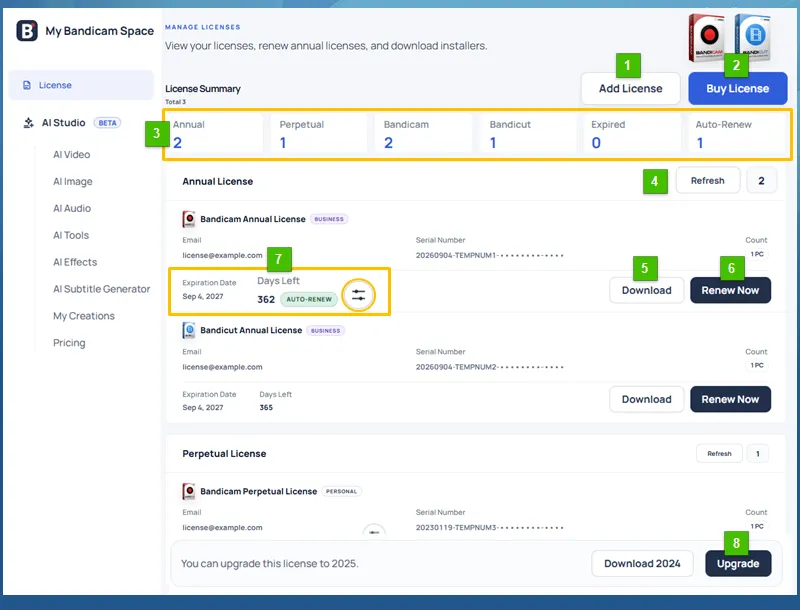Viewport: 800px width, 610px height.
Task: Click the Bandicam summary card
Action: click(424, 134)
